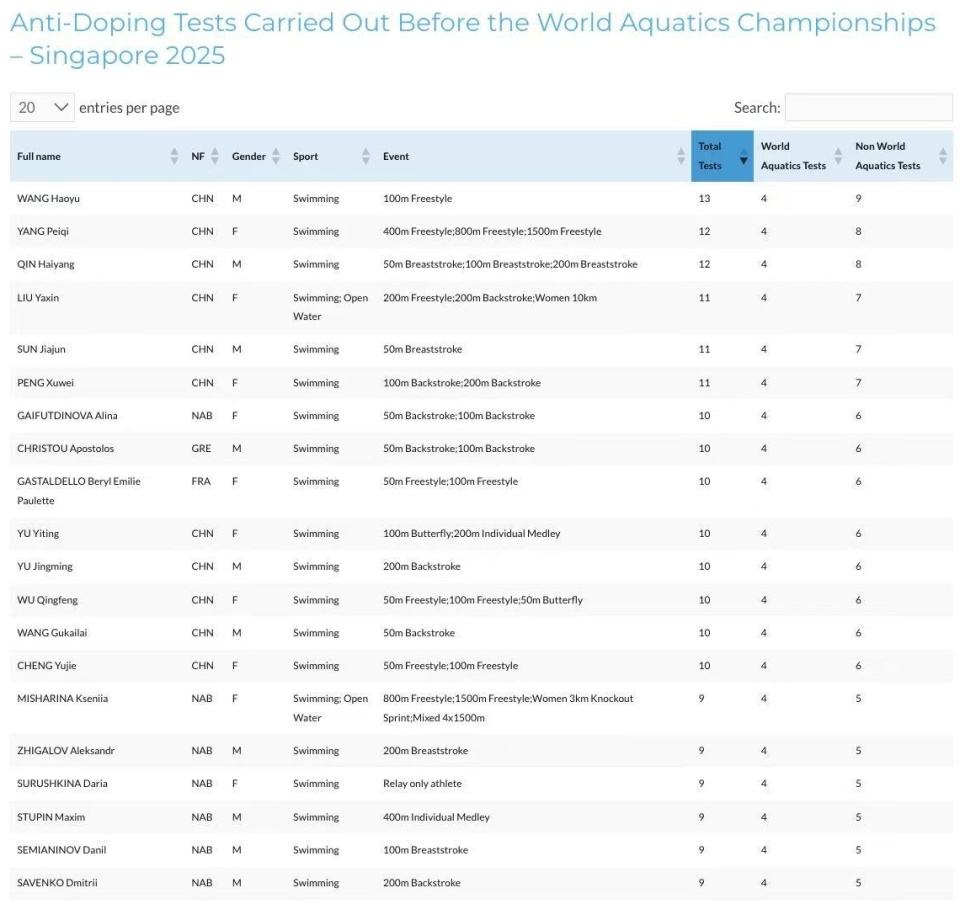The height and width of the screenshot is (904, 960).
Task: Focus the Search input field
Action: [869, 108]
